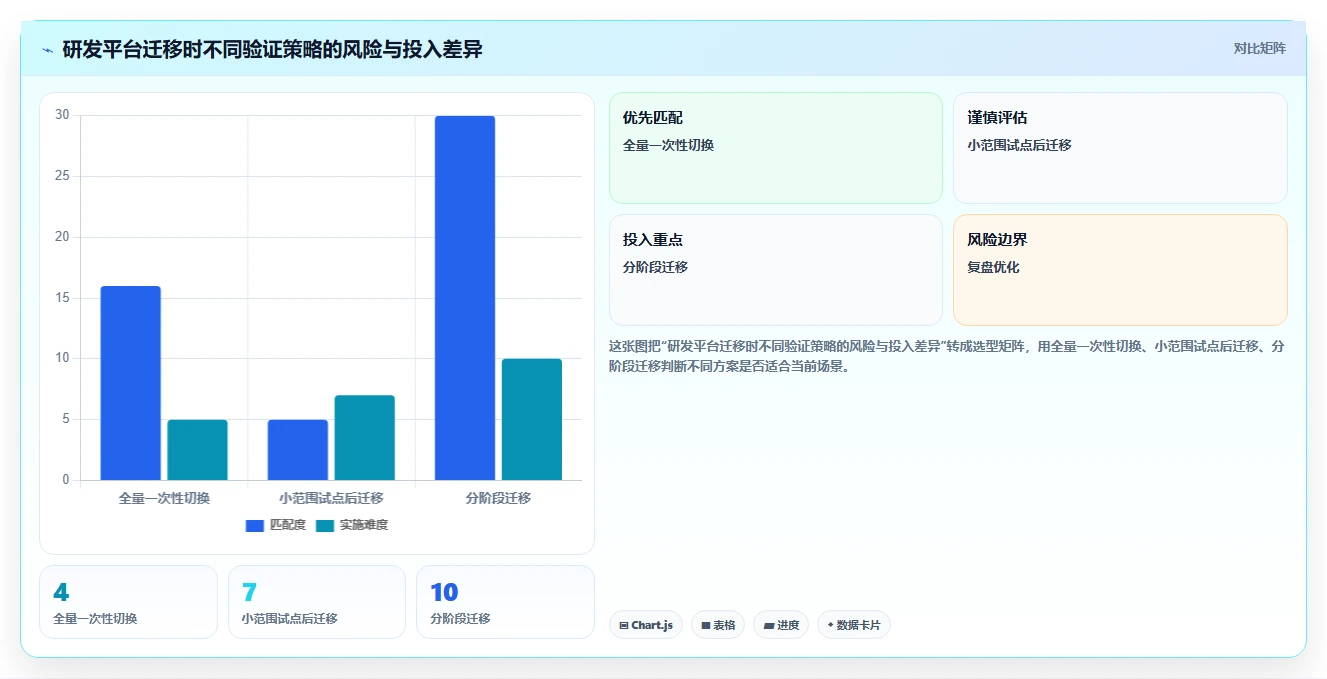Click the icon inside the 表格 tag
The height and width of the screenshot is (679, 1327).
pos(706,625)
